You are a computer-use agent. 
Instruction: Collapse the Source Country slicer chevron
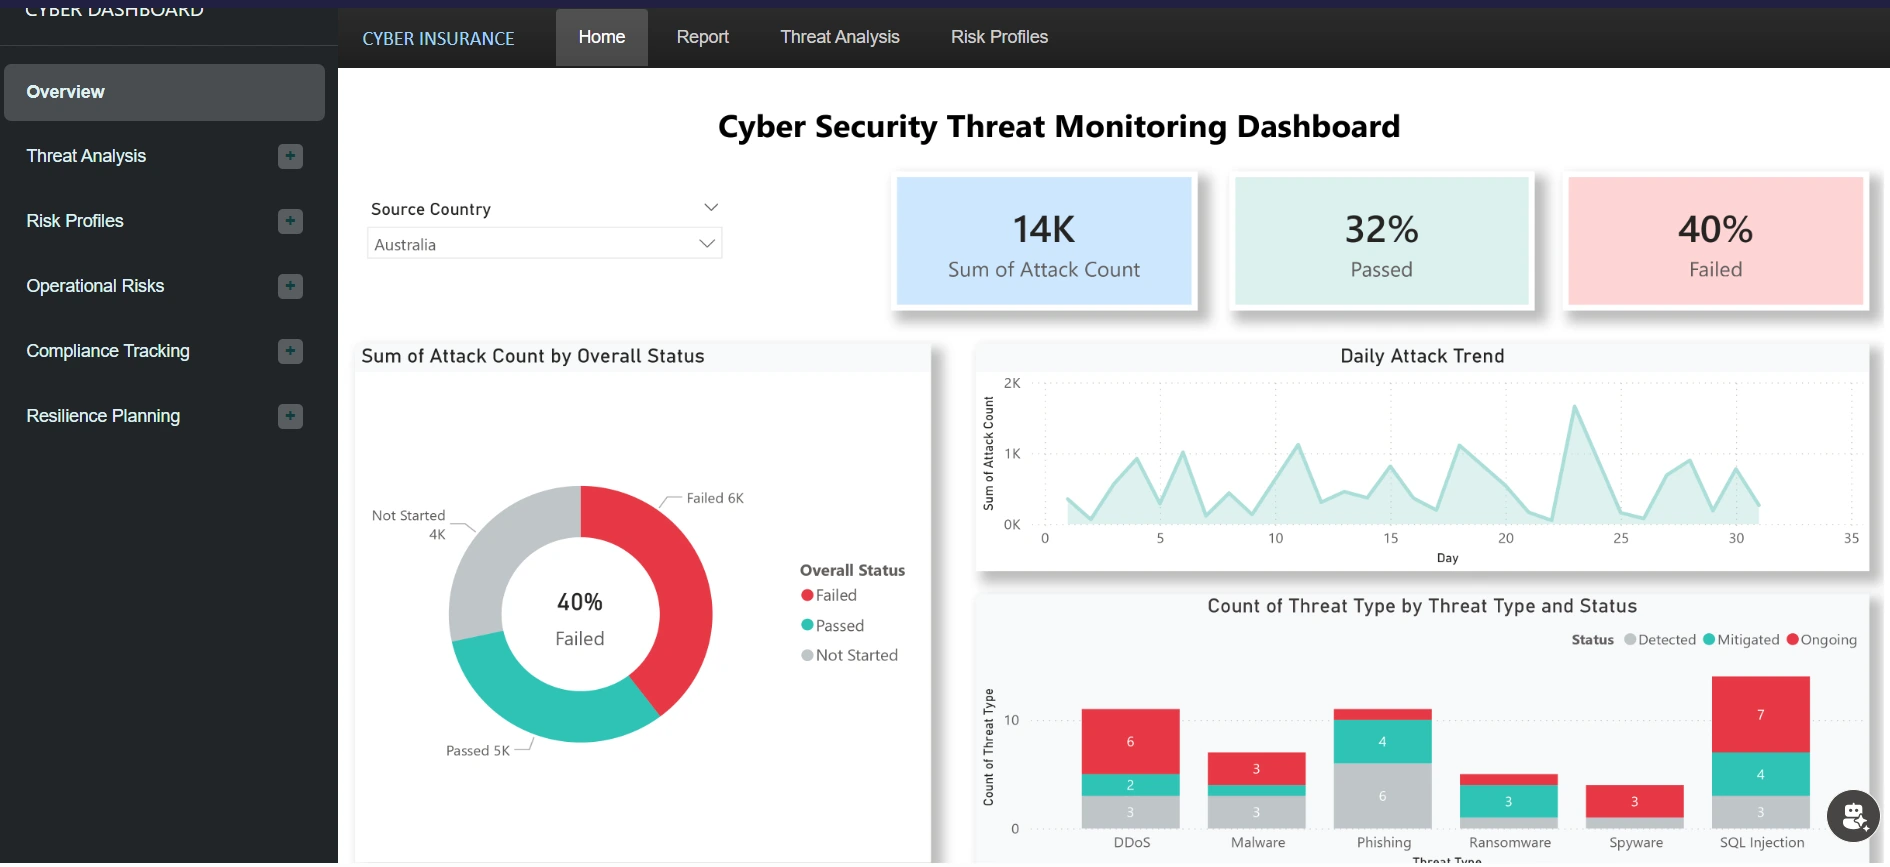coord(711,208)
